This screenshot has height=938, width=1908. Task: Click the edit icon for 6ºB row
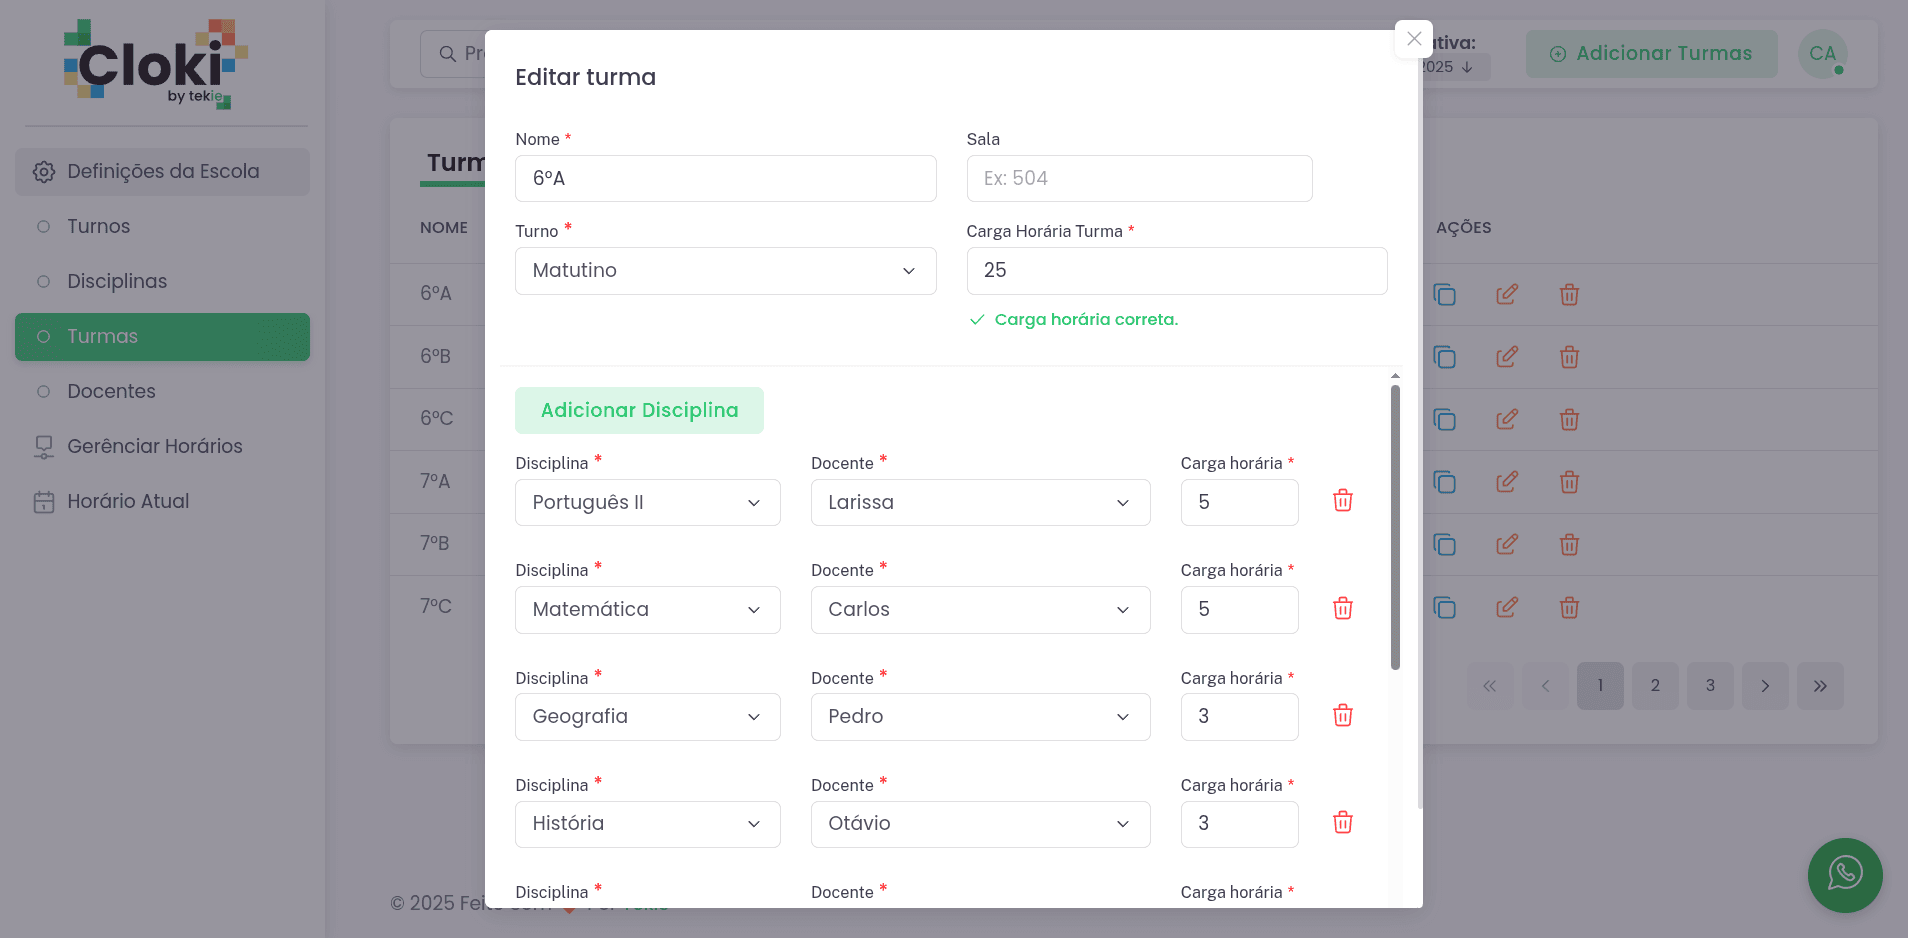click(1506, 357)
